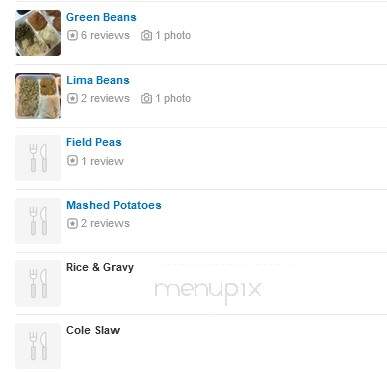Viewport: 387px width, 372px height.
Task: Click the camera icon under Lima Beans
Action: click(146, 98)
